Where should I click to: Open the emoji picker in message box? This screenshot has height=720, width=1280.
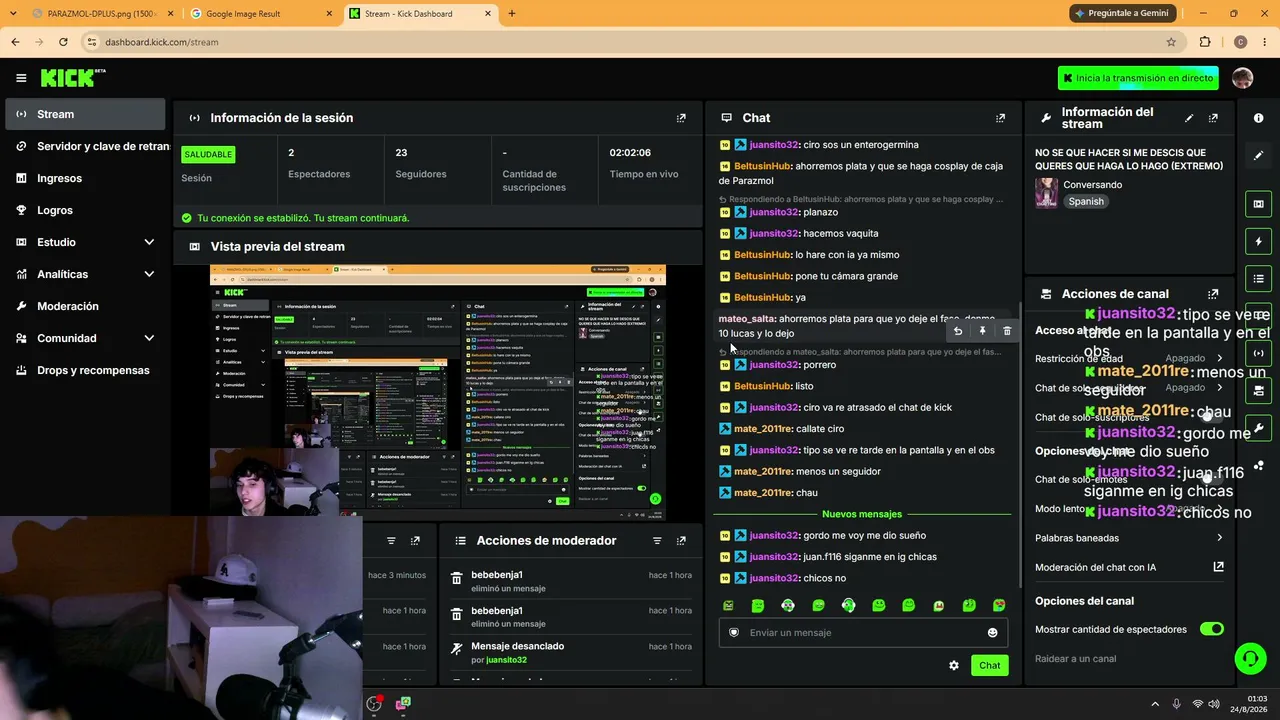pyautogui.click(x=992, y=632)
